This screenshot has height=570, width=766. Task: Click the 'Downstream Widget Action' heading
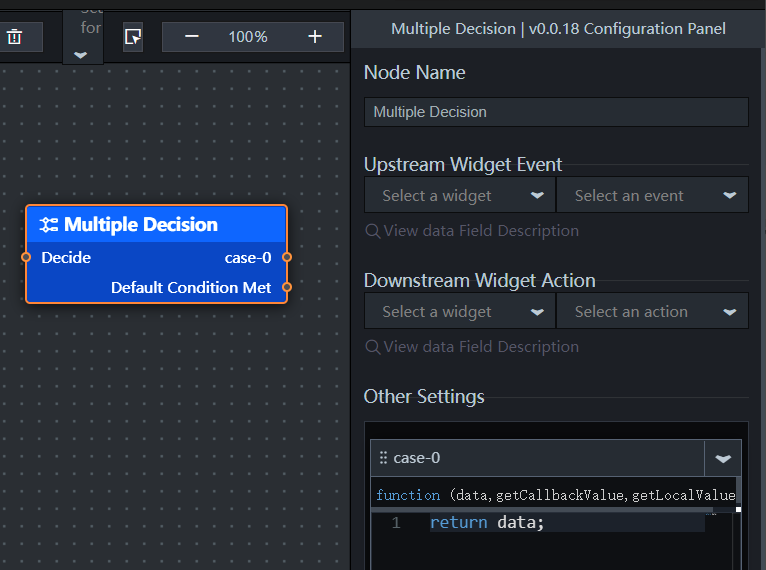tap(480, 281)
